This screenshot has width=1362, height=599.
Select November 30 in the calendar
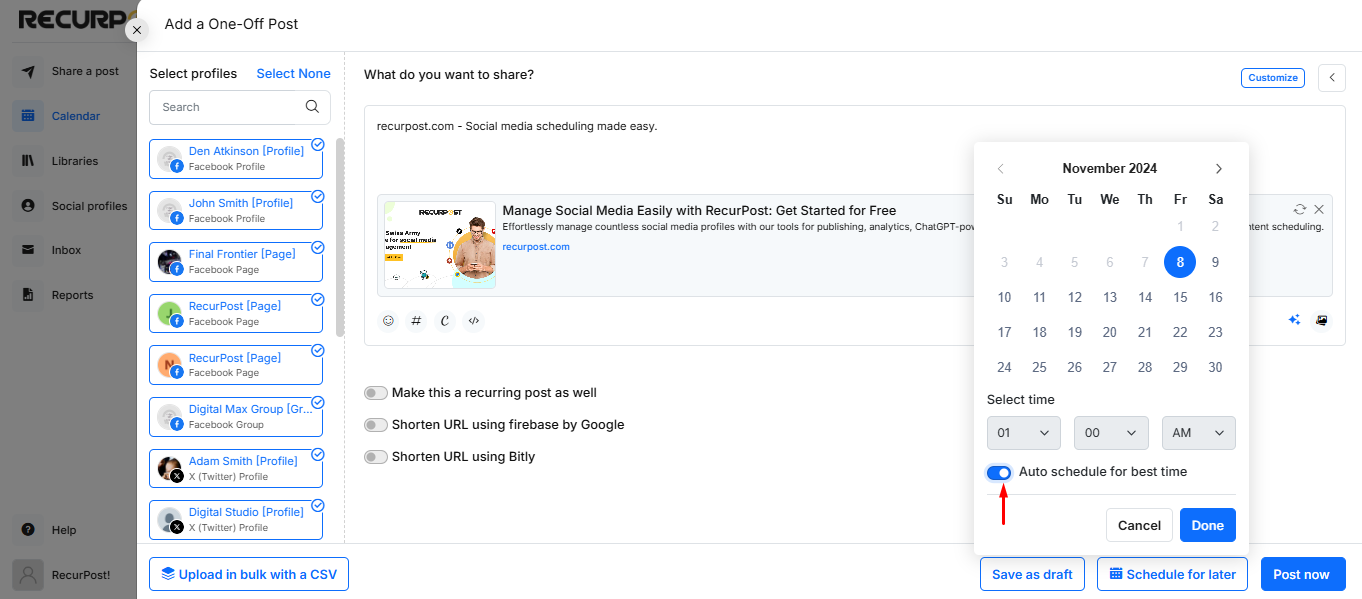click(1215, 367)
